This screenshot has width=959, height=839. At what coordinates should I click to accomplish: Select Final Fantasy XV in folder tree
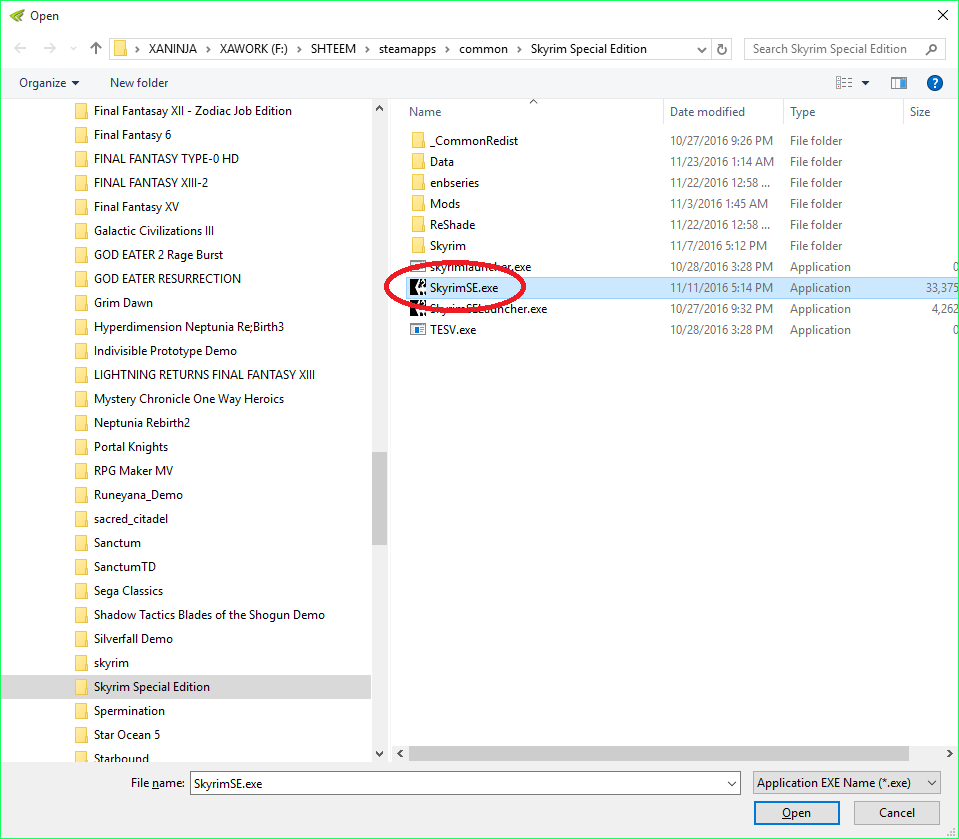(136, 207)
